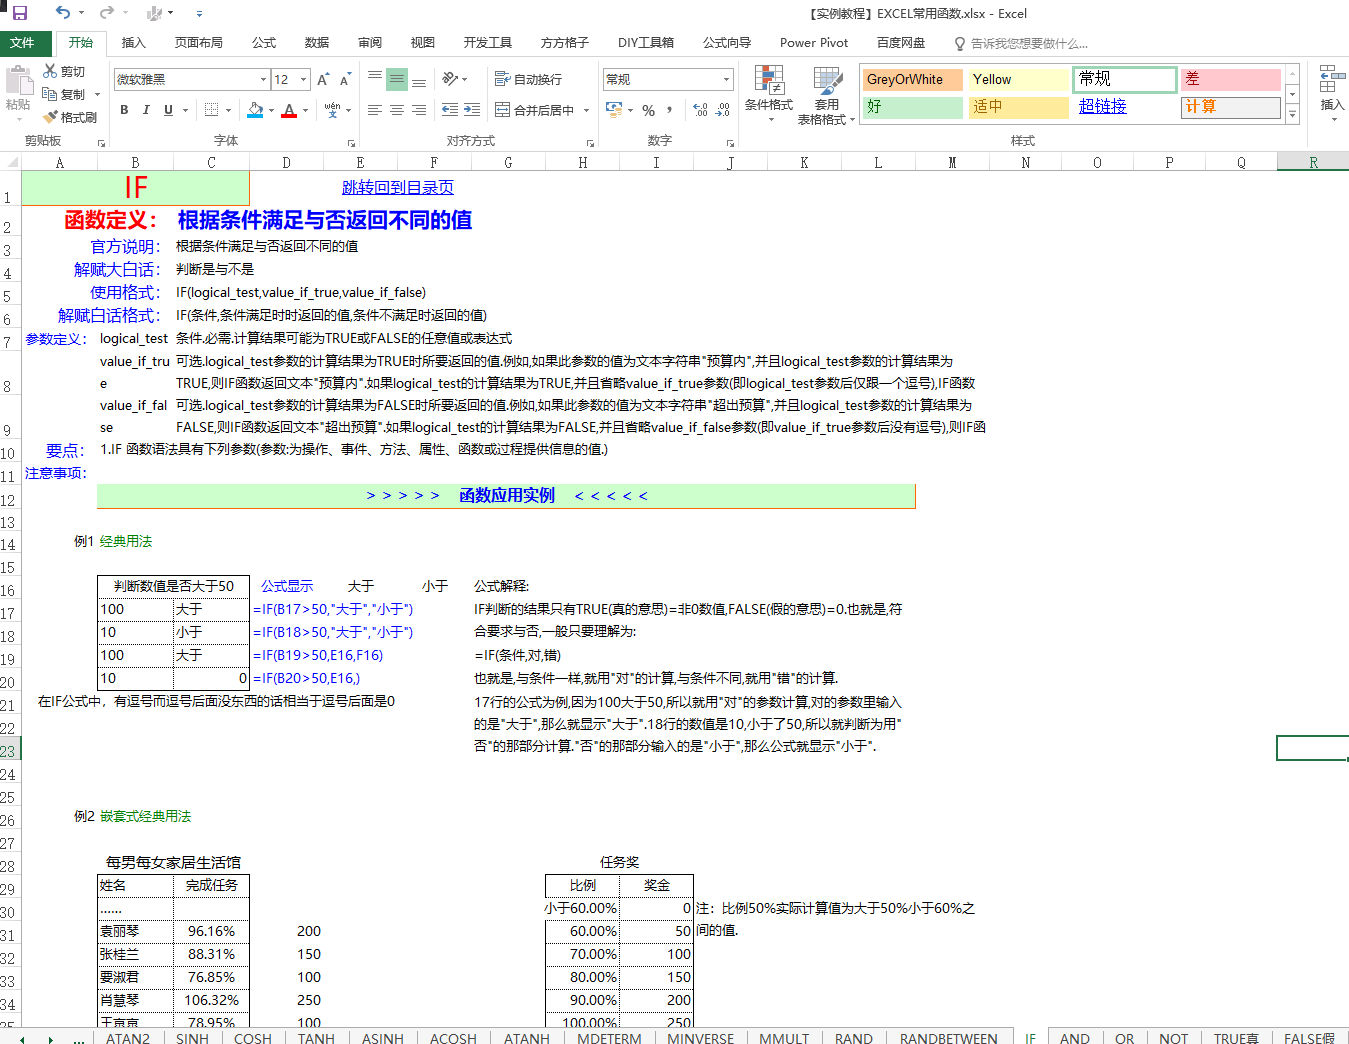This screenshot has height=1044, width=1349.
Task: Open the number format dropdown 常规
Action: click(726, 80)
